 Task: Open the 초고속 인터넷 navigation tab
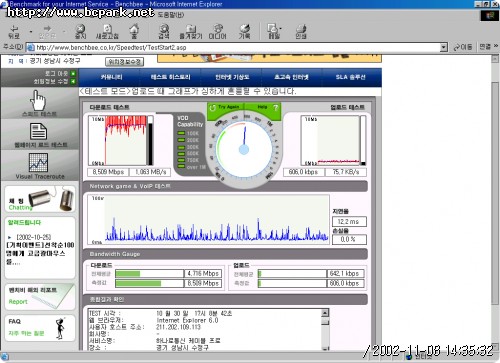coord(291,77)
